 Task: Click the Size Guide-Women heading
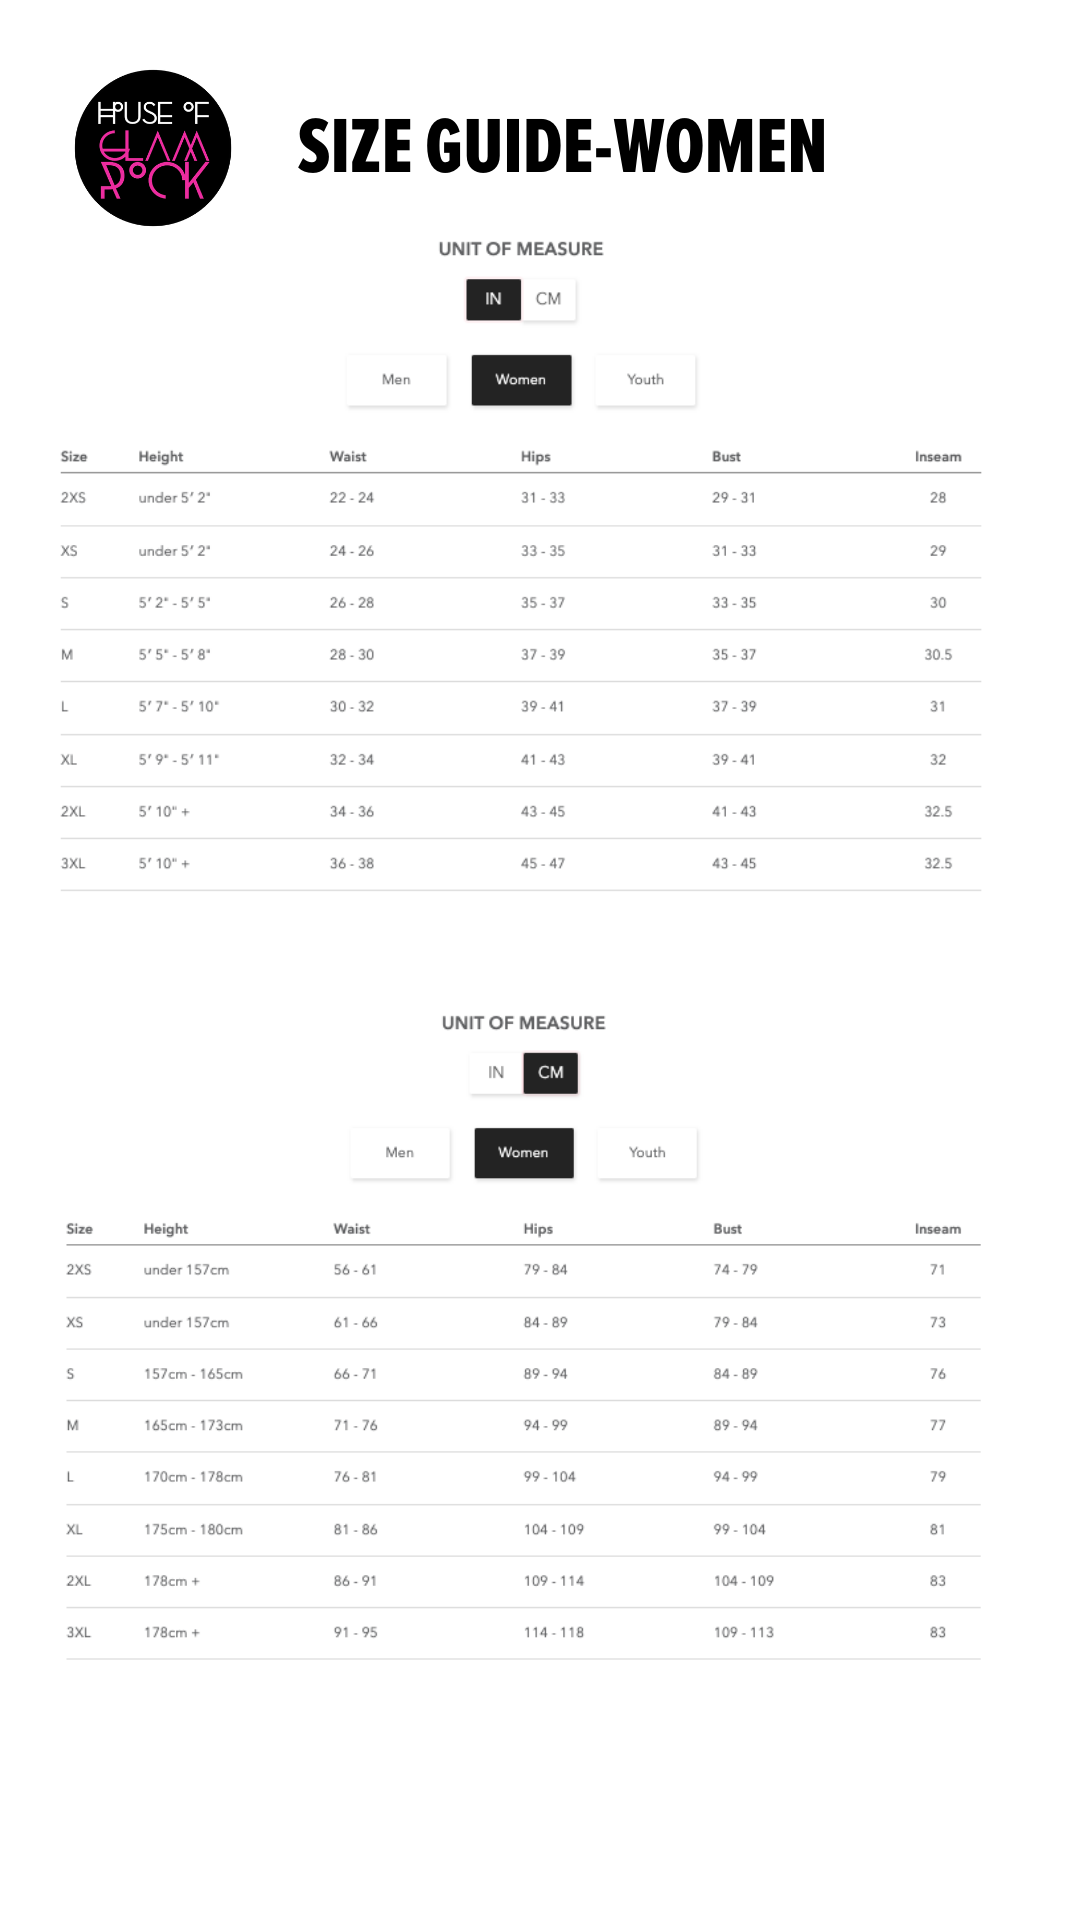[561, 146]
